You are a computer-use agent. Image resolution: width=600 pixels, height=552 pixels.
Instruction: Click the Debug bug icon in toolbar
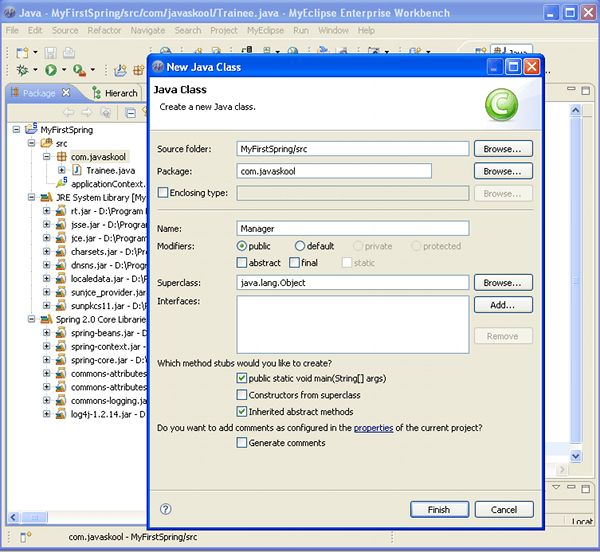(x=22, y=70)
